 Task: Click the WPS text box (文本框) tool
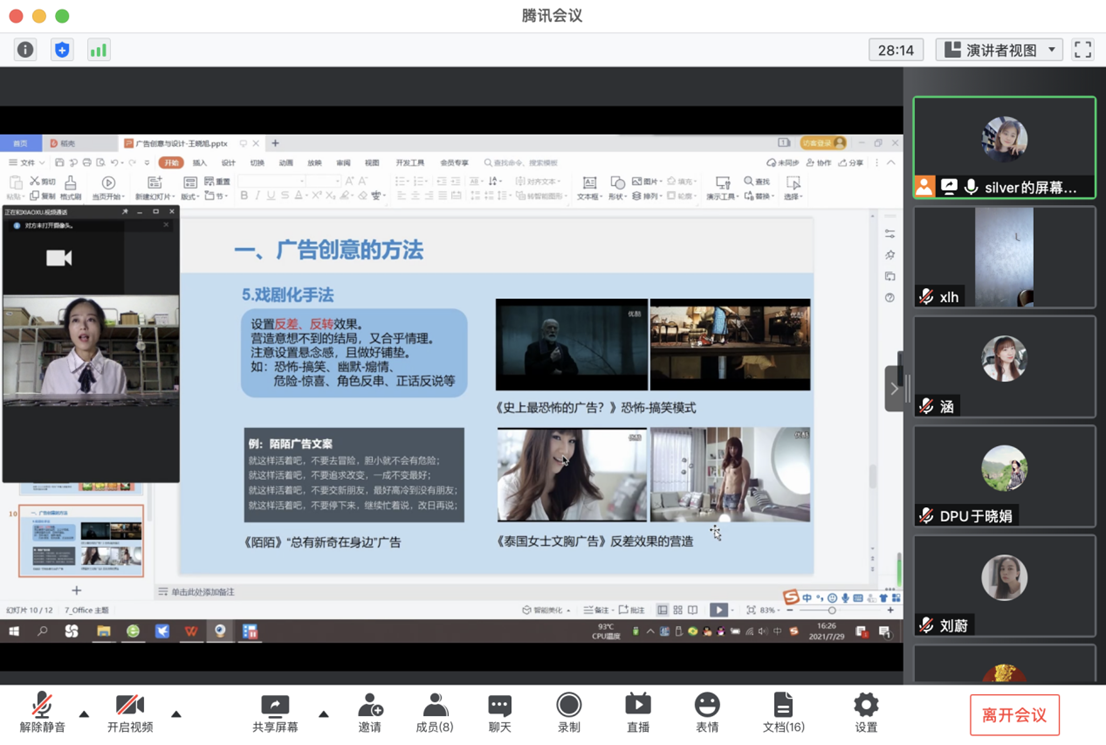588,188
